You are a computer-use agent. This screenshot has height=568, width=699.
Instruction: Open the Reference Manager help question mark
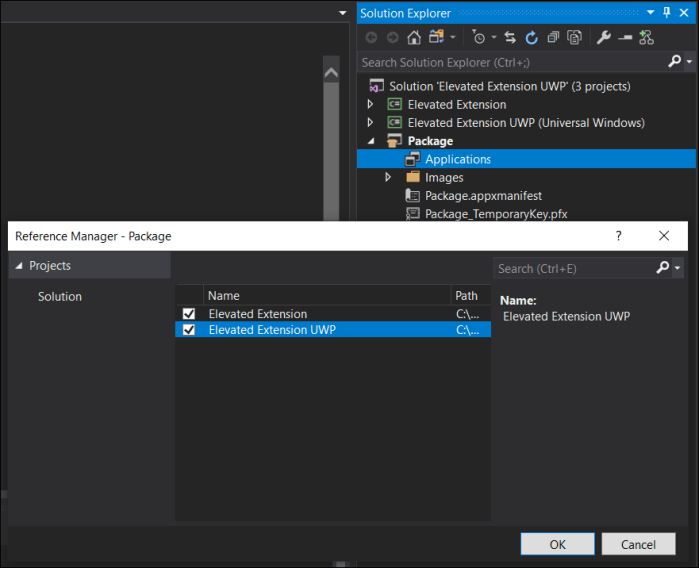pyautogui.click(x=618, y=236)
